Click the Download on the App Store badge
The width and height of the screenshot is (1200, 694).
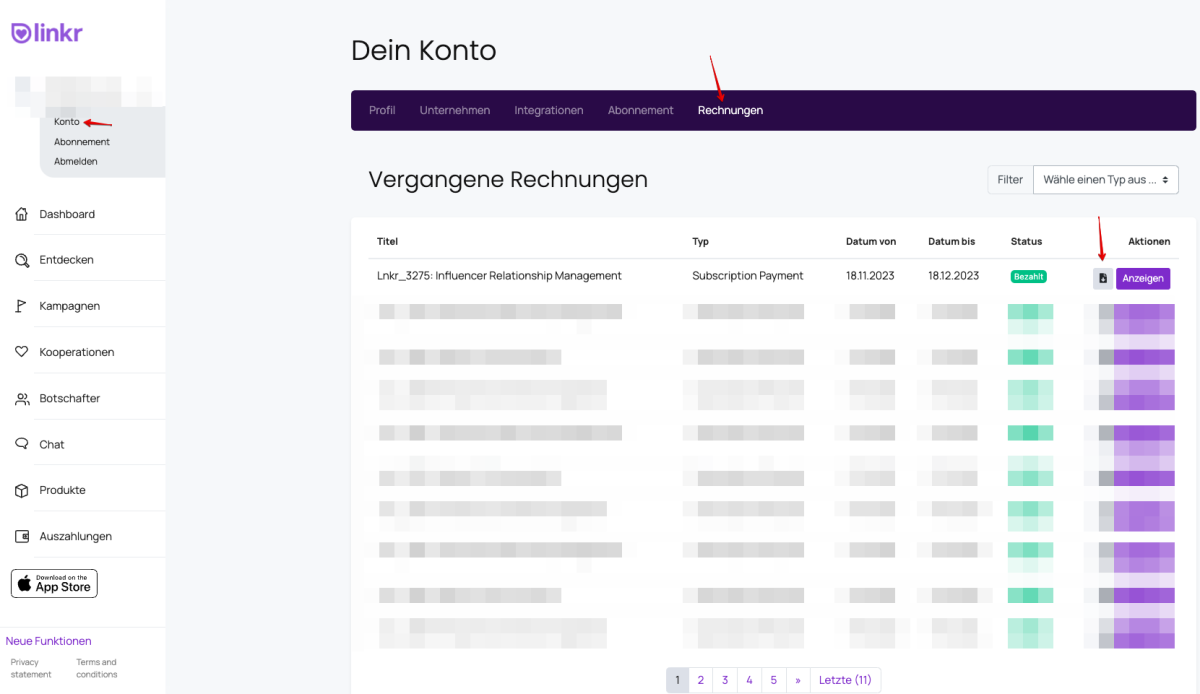54,583
